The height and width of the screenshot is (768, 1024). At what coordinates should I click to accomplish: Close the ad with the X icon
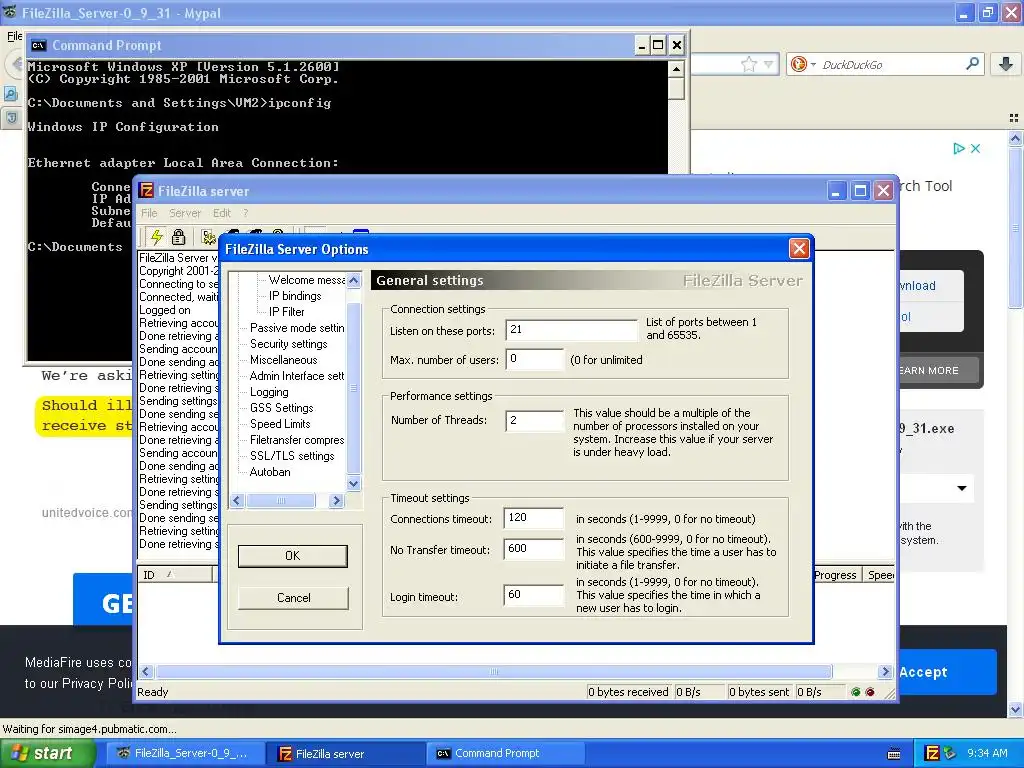(x=976, y=148)
